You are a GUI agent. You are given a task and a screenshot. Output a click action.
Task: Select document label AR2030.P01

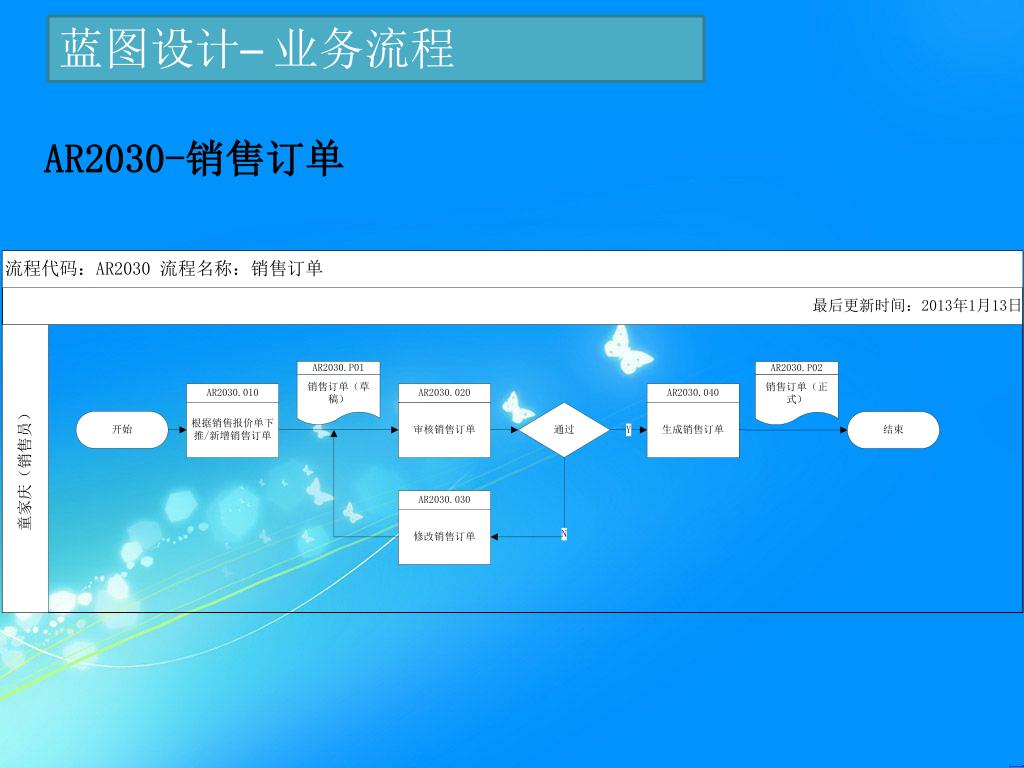pos(338,368)
